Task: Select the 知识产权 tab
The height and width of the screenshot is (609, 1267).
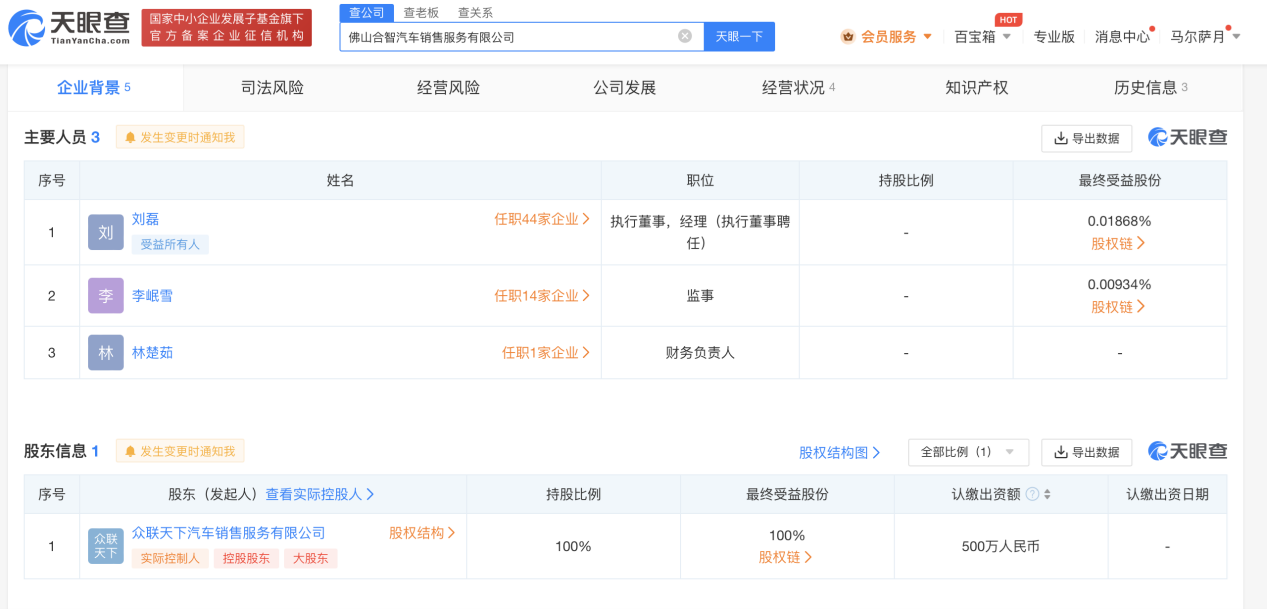Action: [x=976, y=88]
